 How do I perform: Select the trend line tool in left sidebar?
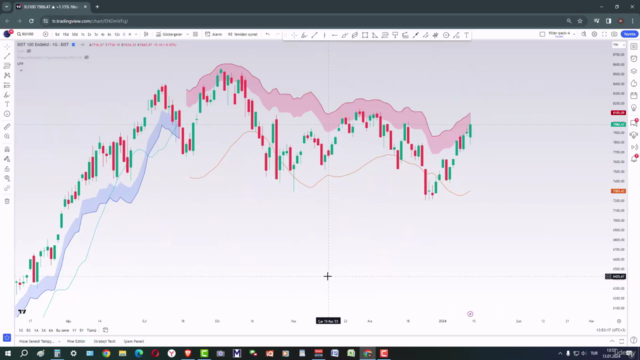pos(7,56)
